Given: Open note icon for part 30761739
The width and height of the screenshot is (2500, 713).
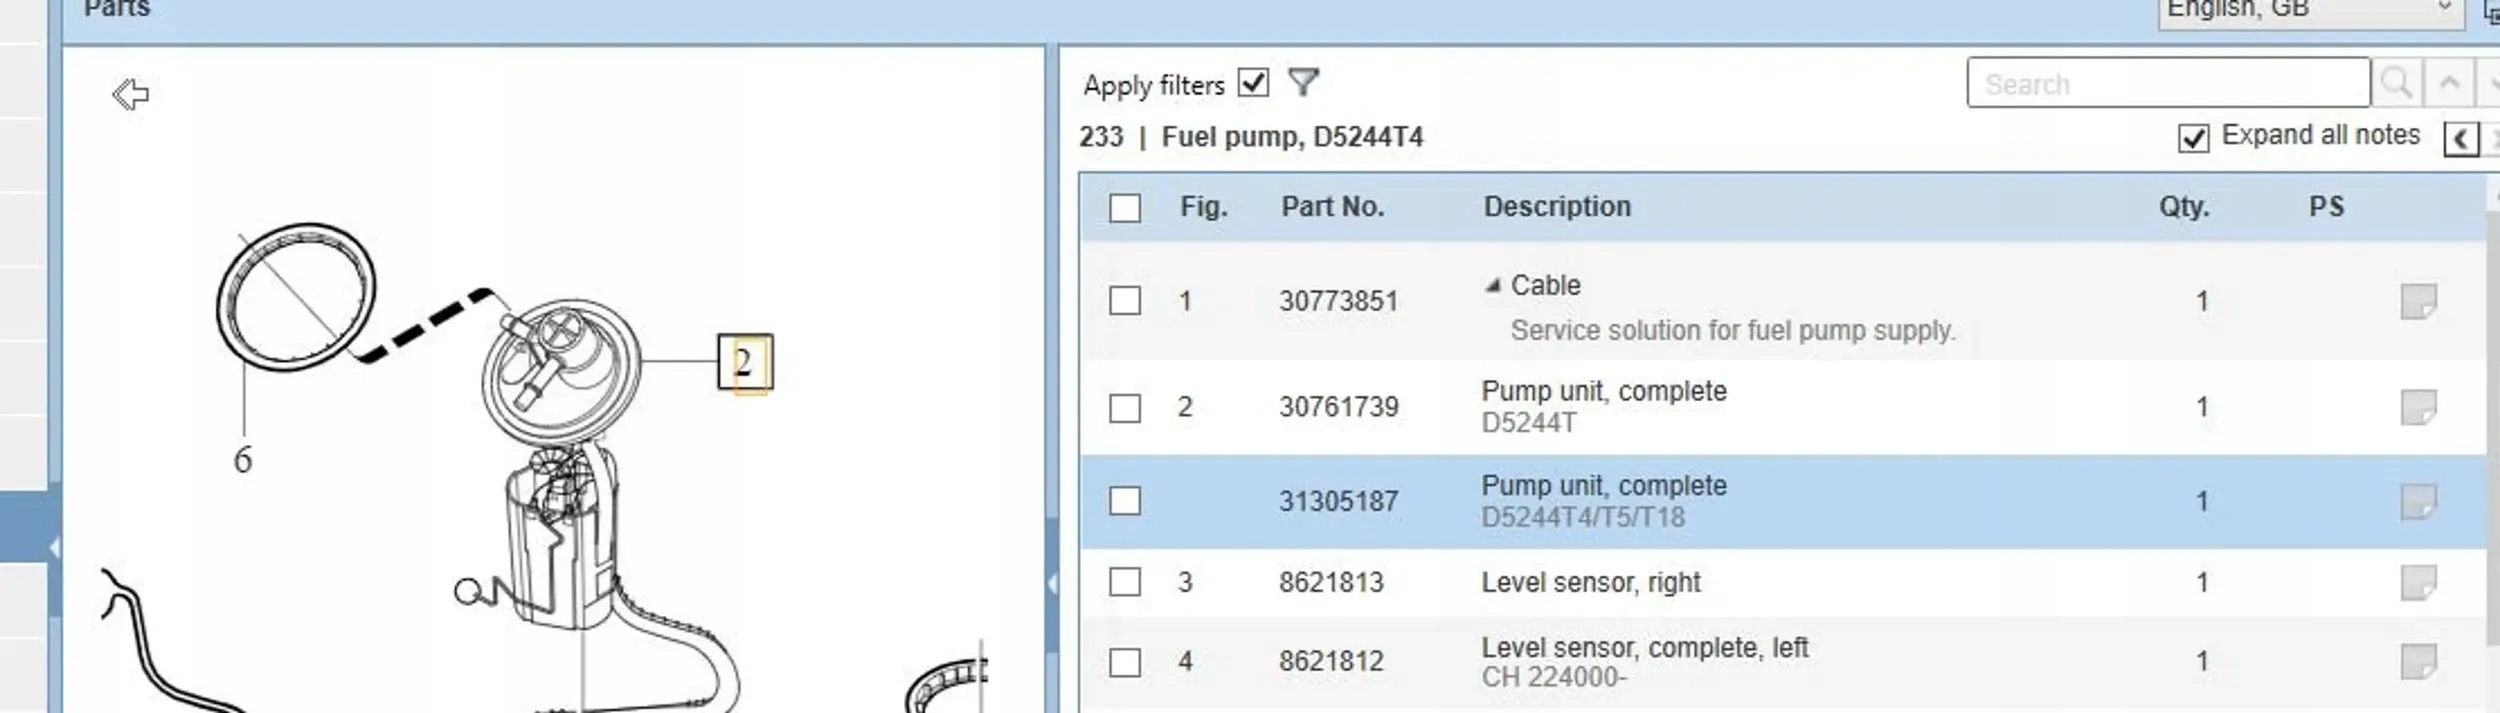Looking at the screenshot, I should [2418, 407].
